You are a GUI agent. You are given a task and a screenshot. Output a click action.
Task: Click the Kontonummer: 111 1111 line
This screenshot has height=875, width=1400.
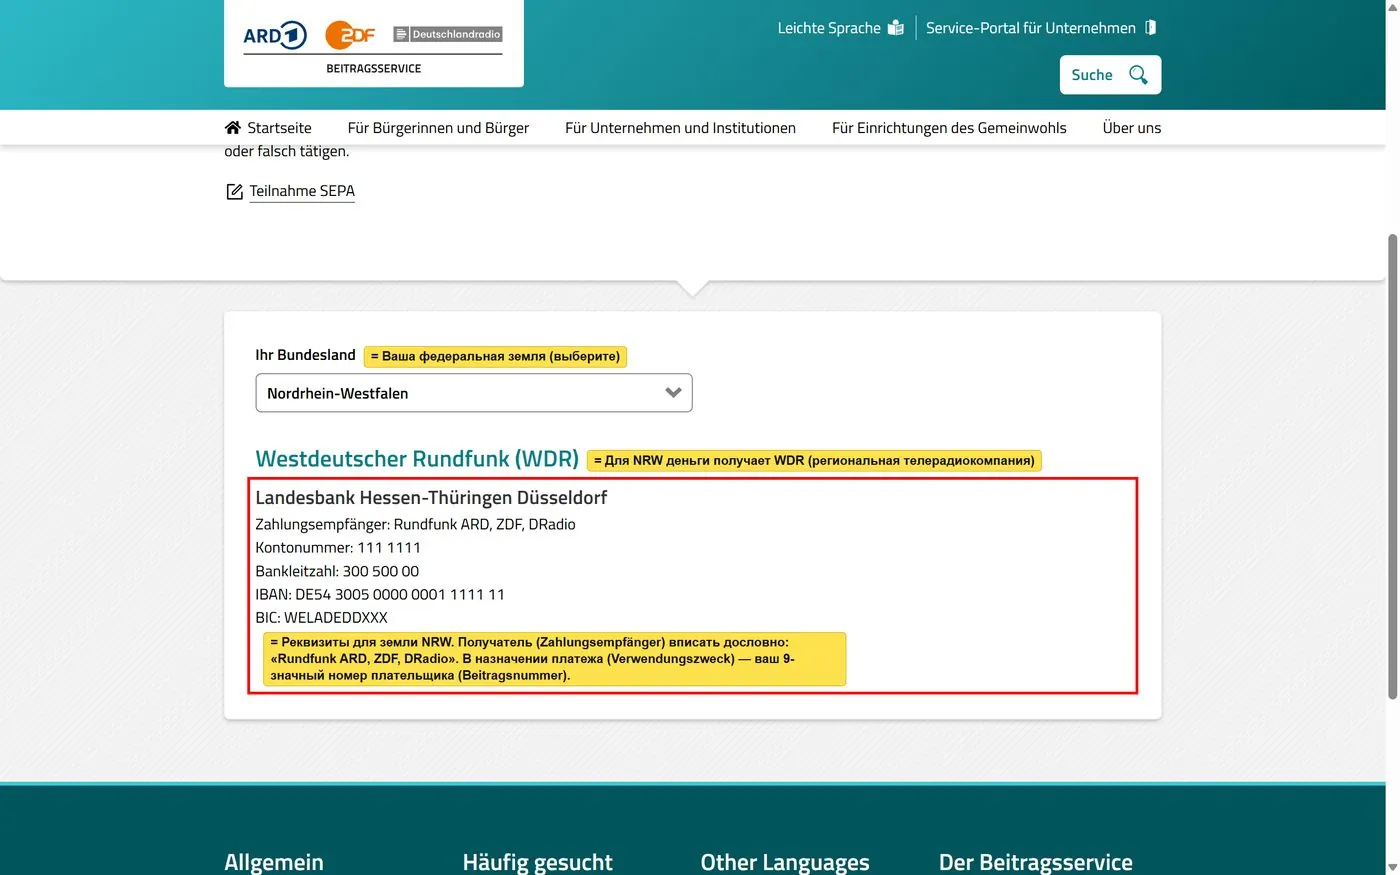(338, 548)
